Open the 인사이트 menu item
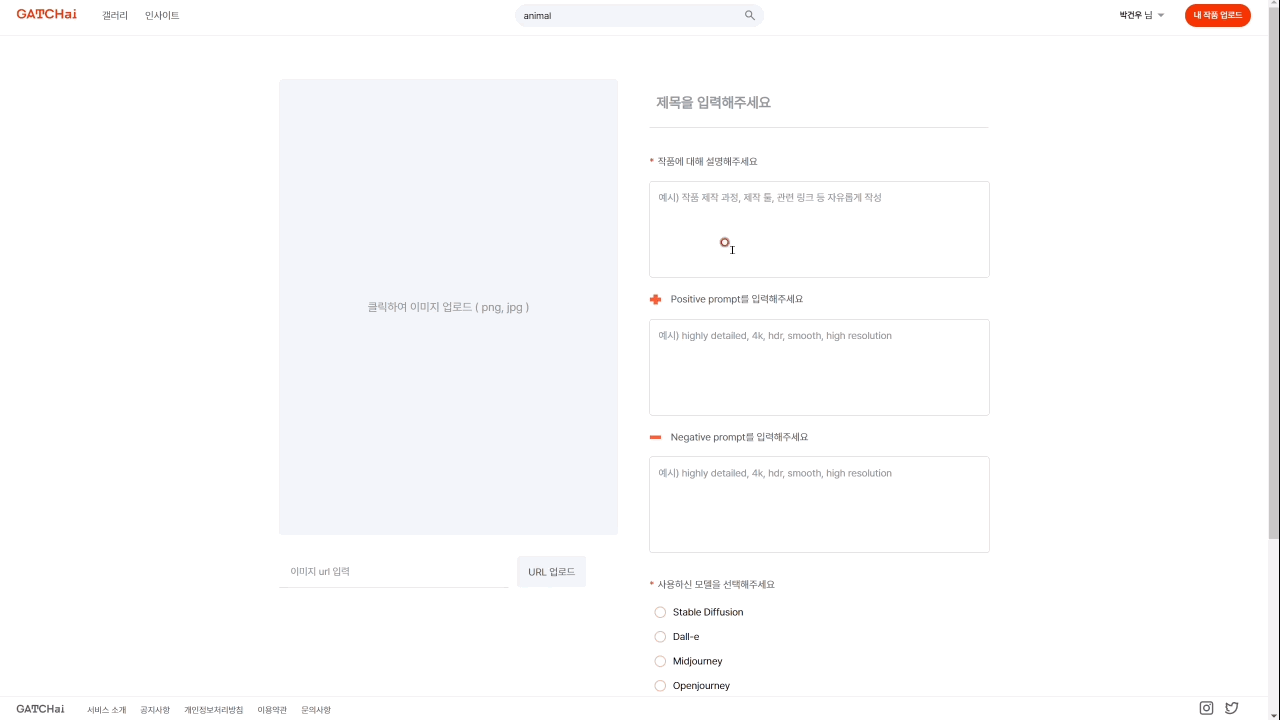 162,16
